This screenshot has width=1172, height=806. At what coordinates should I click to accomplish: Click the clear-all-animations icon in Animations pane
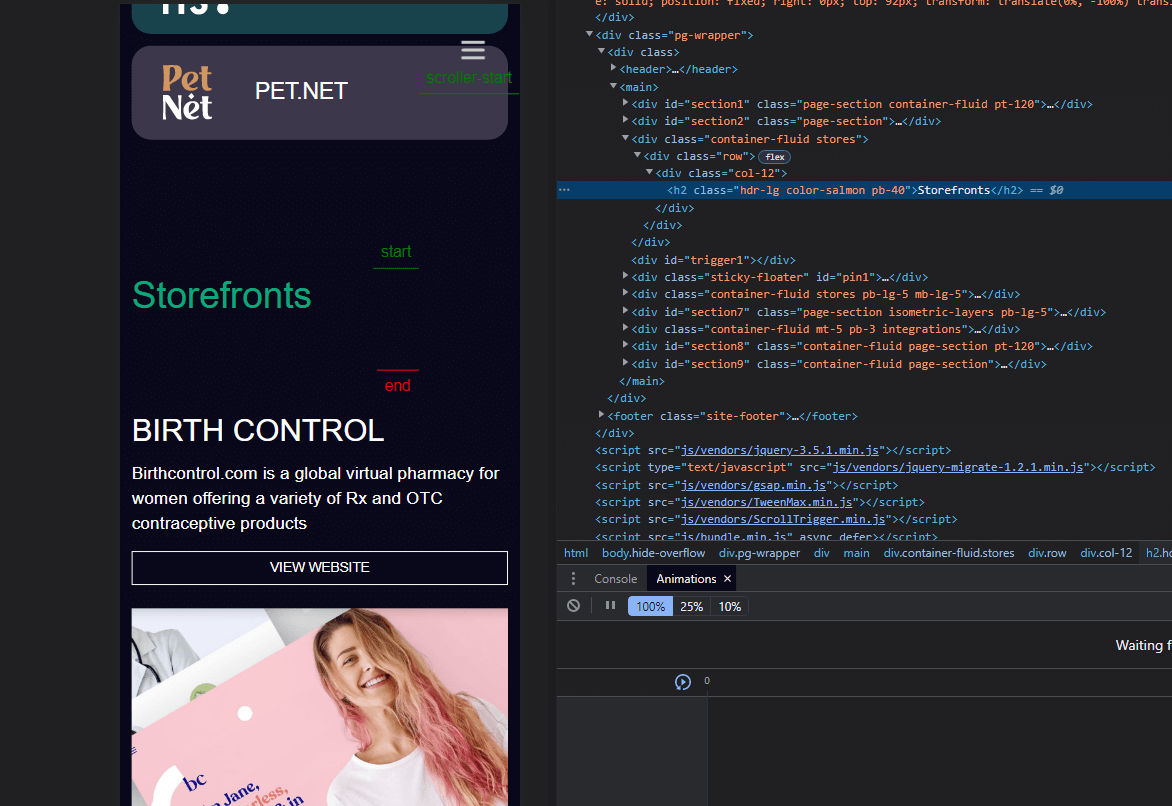[x=573, y=605]
